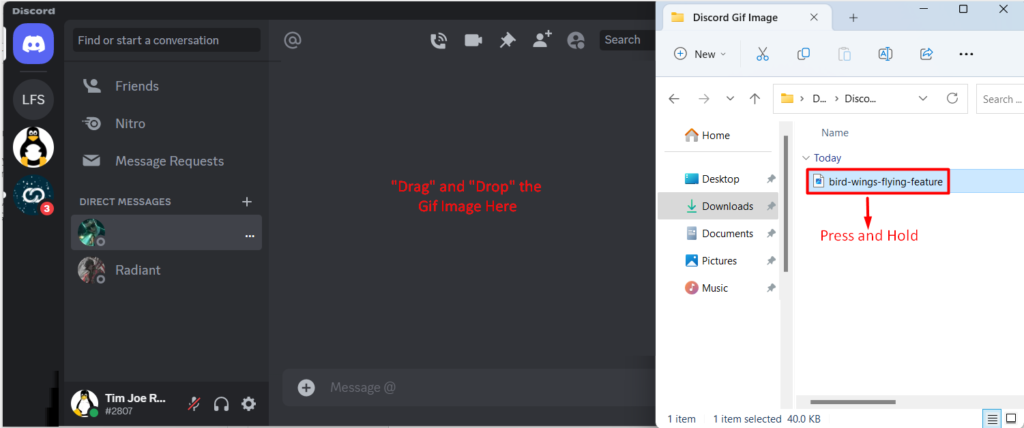This screenshot has height=428, width=1024.
Task: Select the bird-wings-flying-feature file
Action: click(879, 182)
